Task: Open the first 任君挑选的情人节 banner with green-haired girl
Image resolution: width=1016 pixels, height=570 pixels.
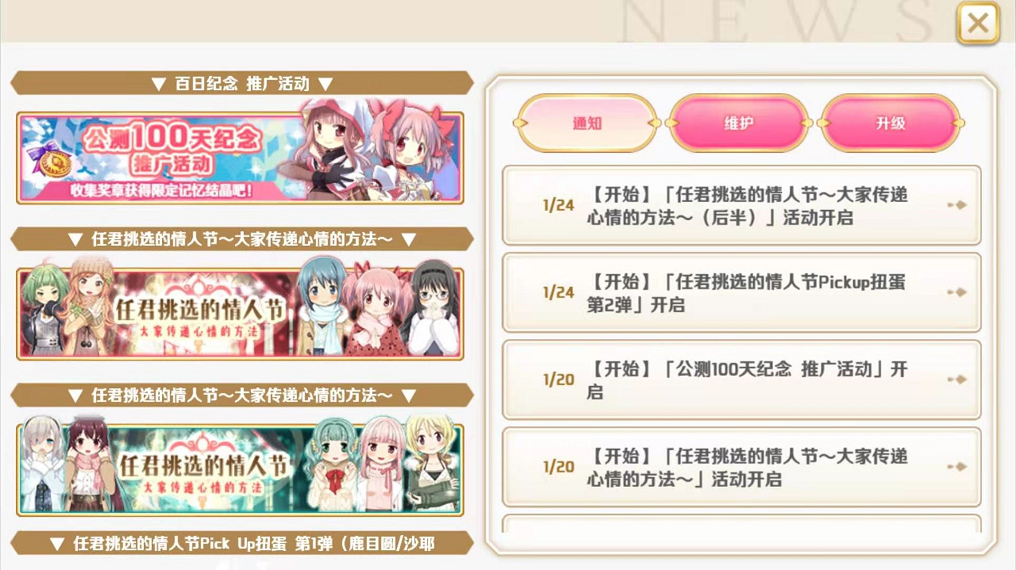Action: coord(240,314)
